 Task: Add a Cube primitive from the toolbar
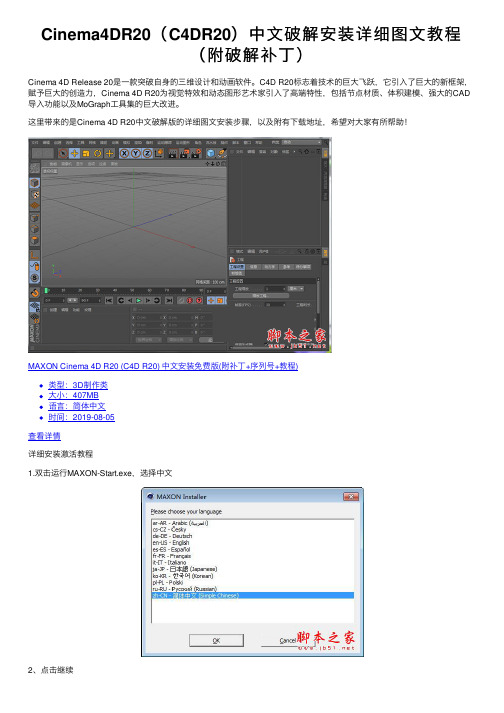coord(211,153)
